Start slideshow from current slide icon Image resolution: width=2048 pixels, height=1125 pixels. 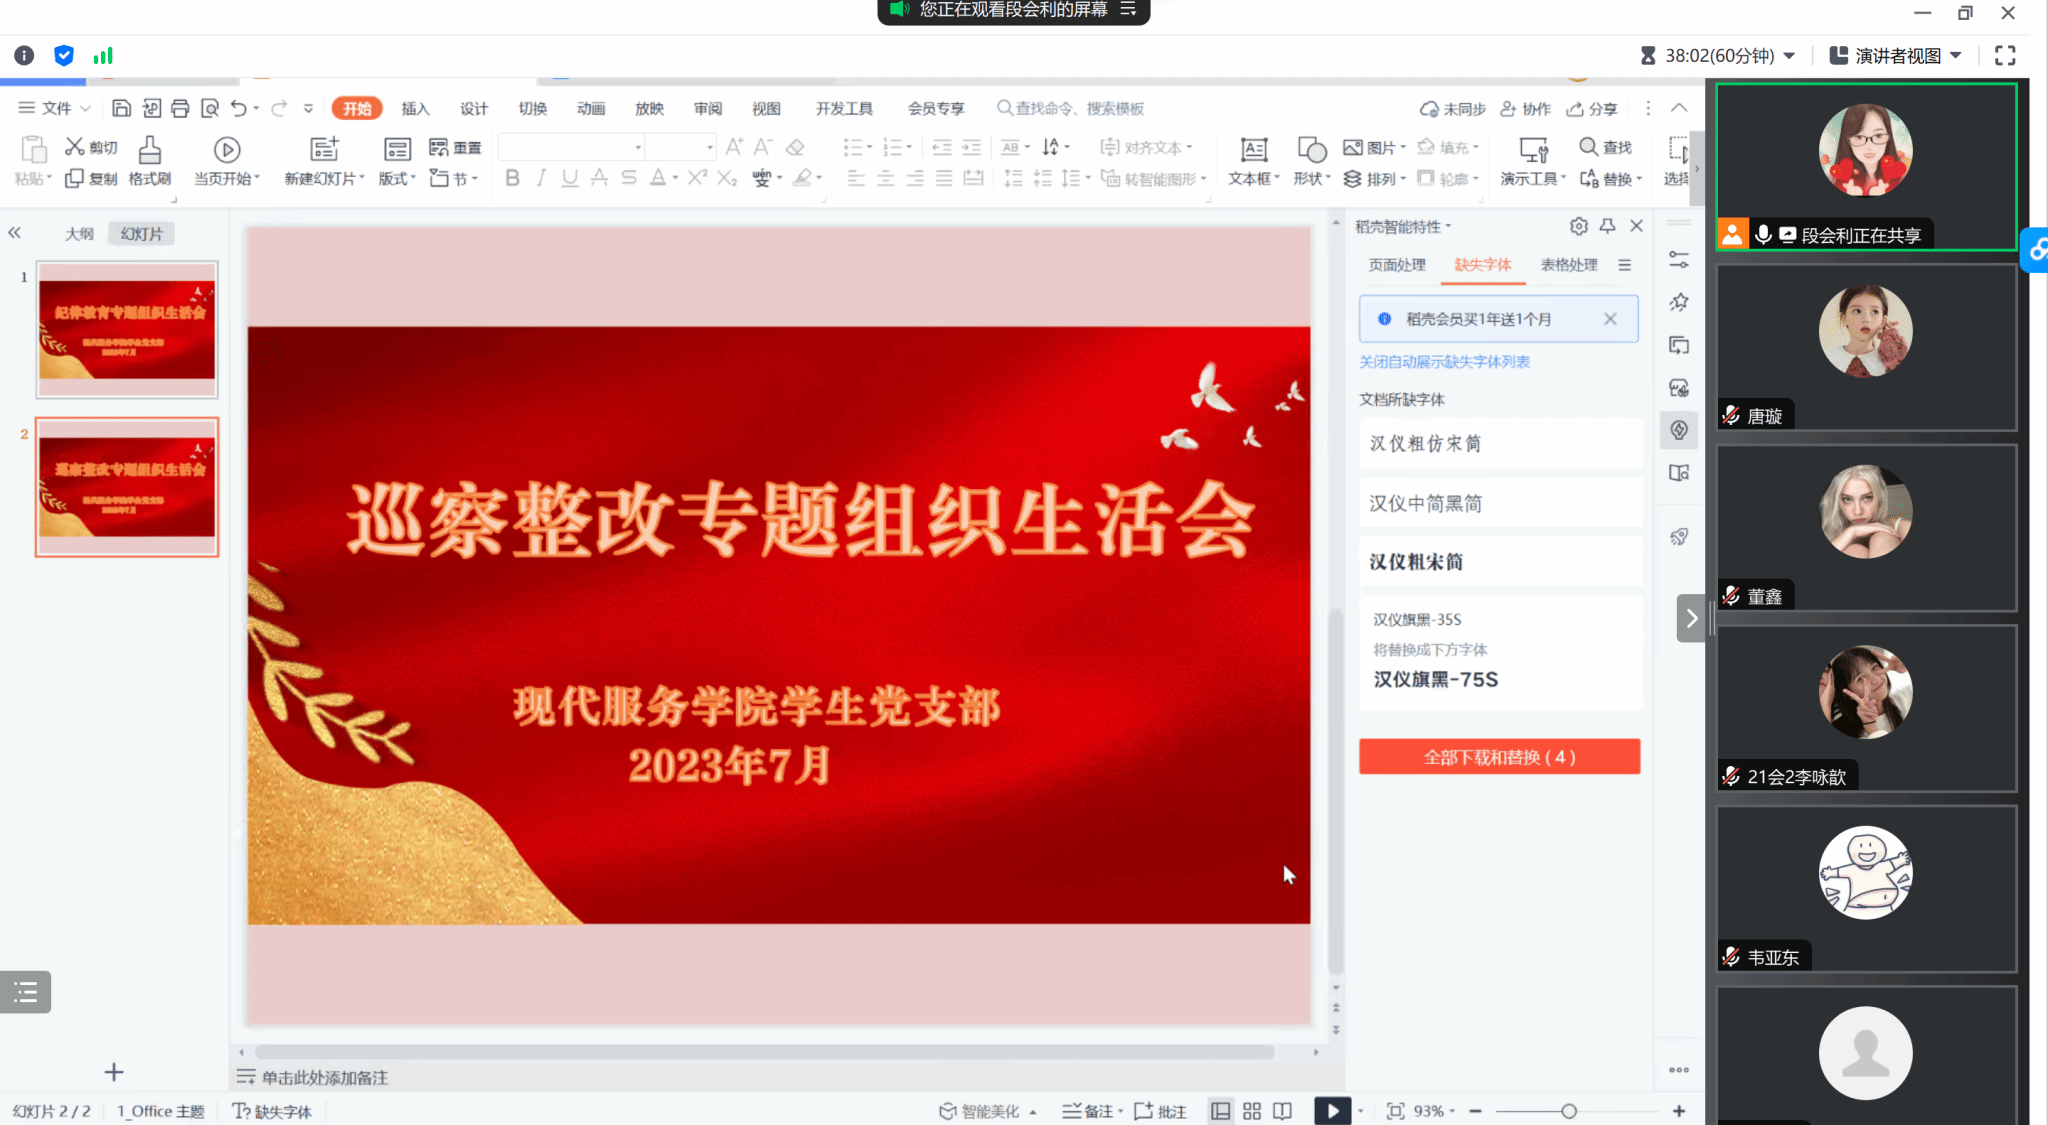coord(227,150)
